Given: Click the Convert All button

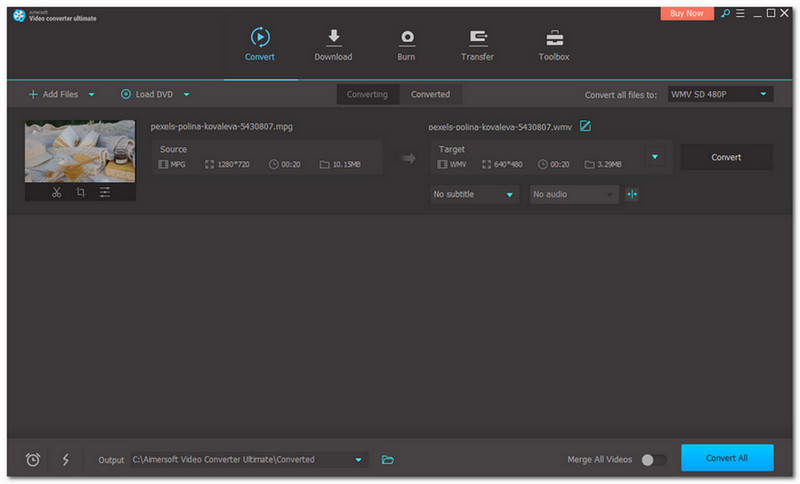Looking at the screenshot, I should click(x=726, y=458).
